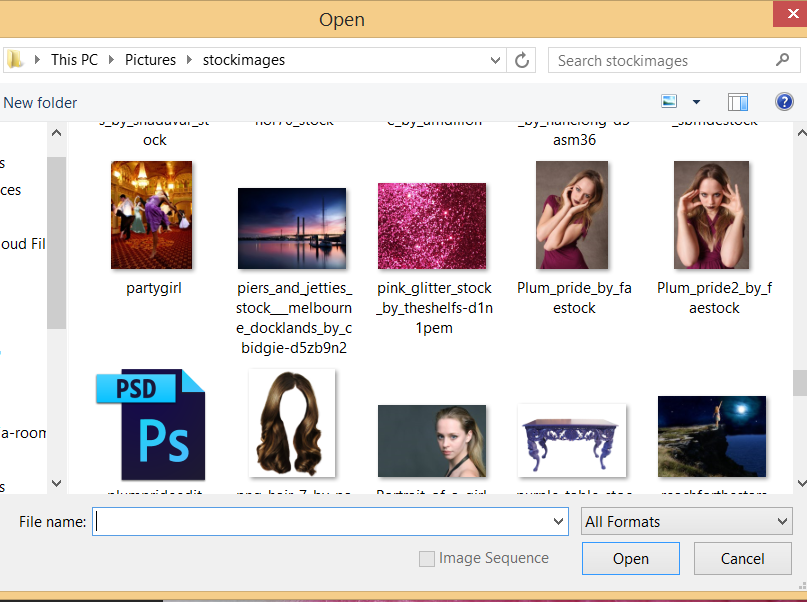Select the night cliff moon thumbnail
Image resolution: width=807 pixels, height=602 pixels.
point(712,436)
